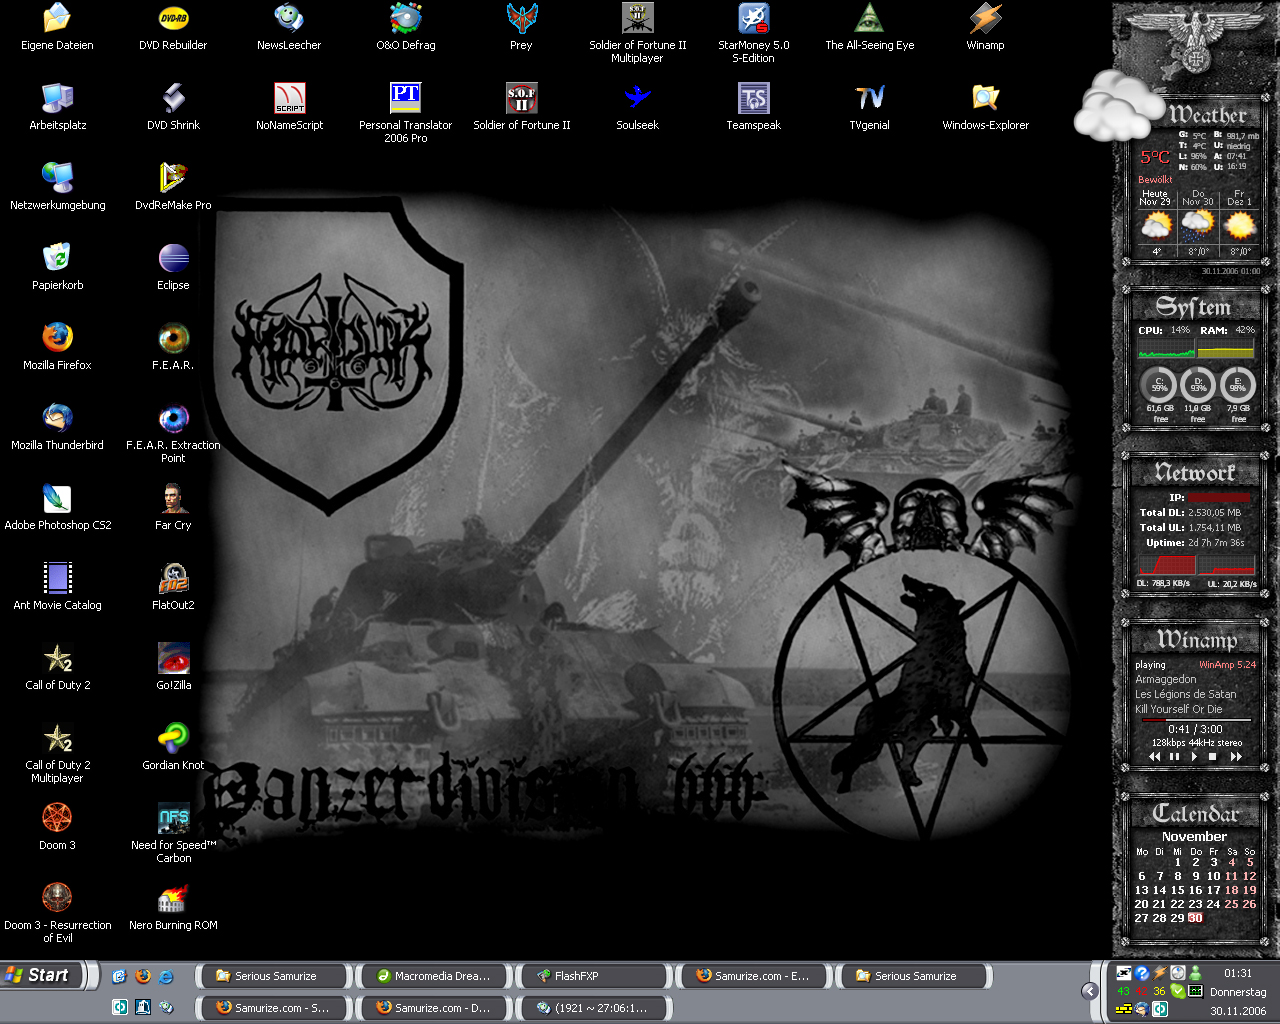The width and height of the screenshot is (1280, 1024).
Task: Start Personal Translator 2006 Pro
Action: click(405, 113)
